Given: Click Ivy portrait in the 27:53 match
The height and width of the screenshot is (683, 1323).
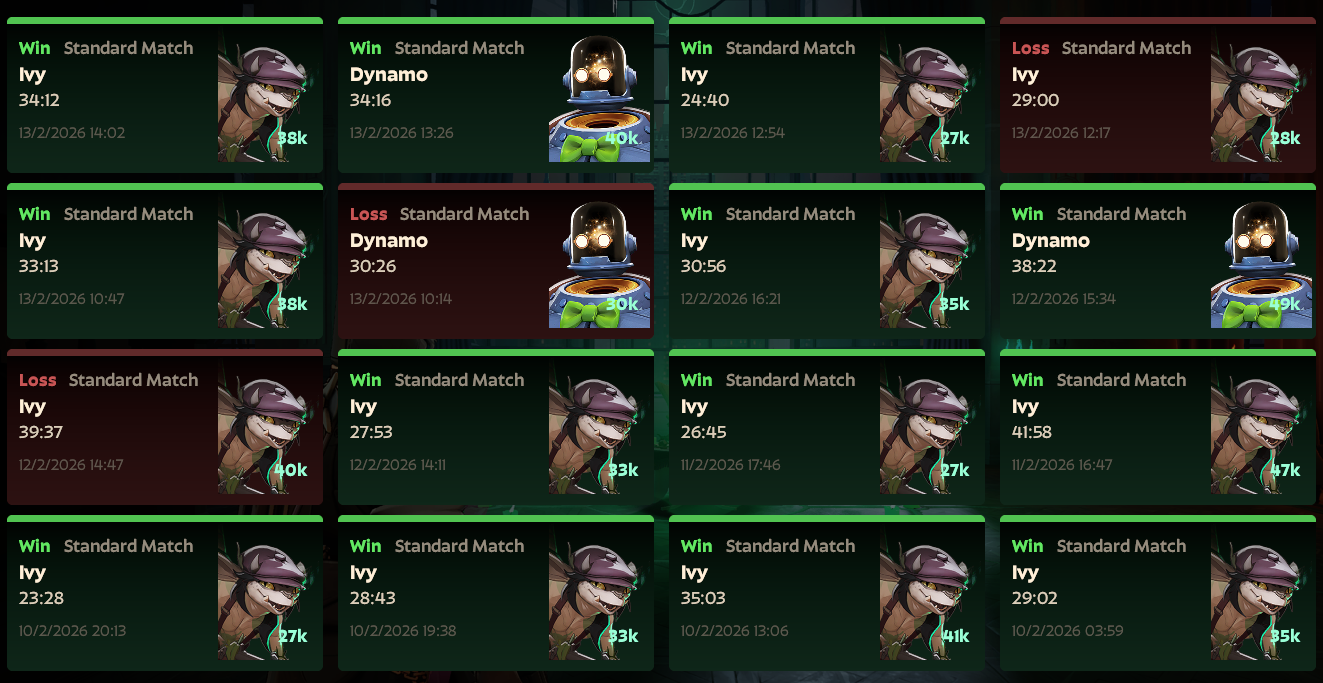Looking at the screenshot, I should 598,430.
